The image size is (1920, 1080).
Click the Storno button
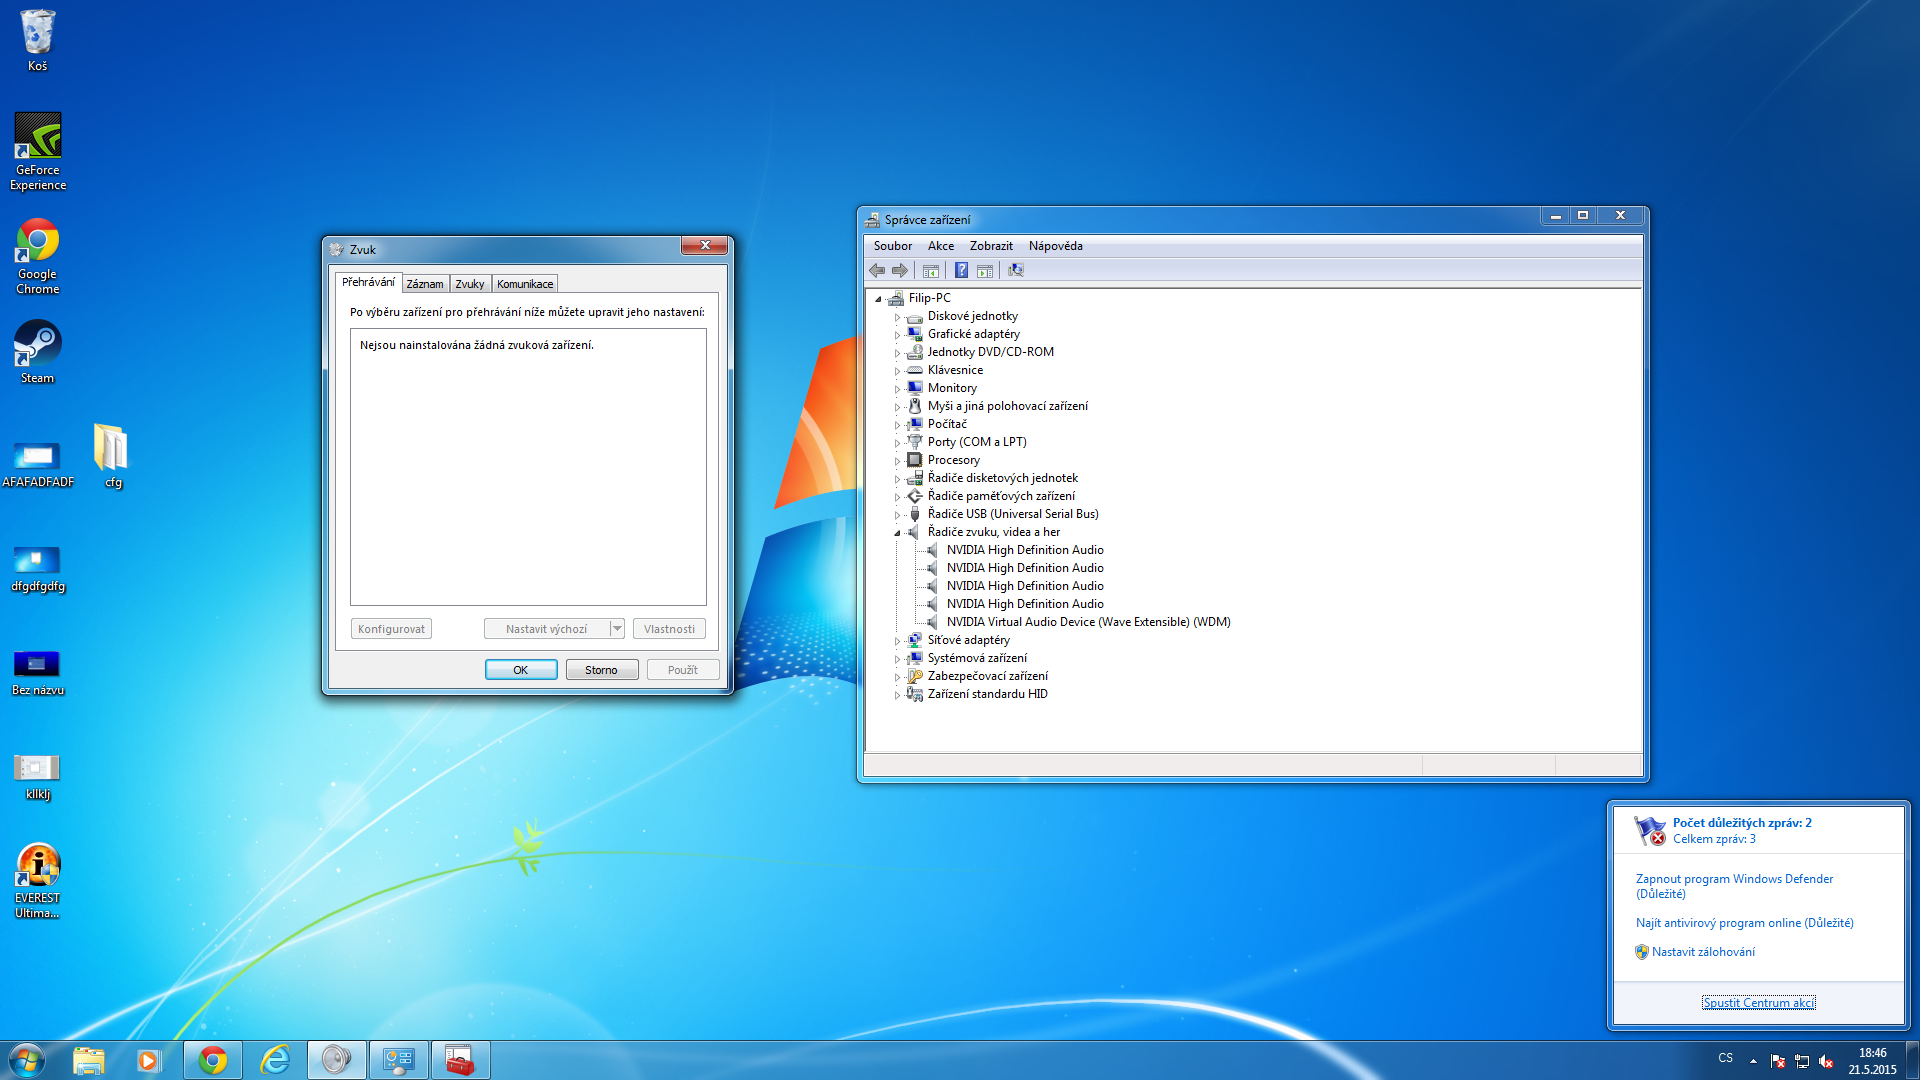[601, 670]
